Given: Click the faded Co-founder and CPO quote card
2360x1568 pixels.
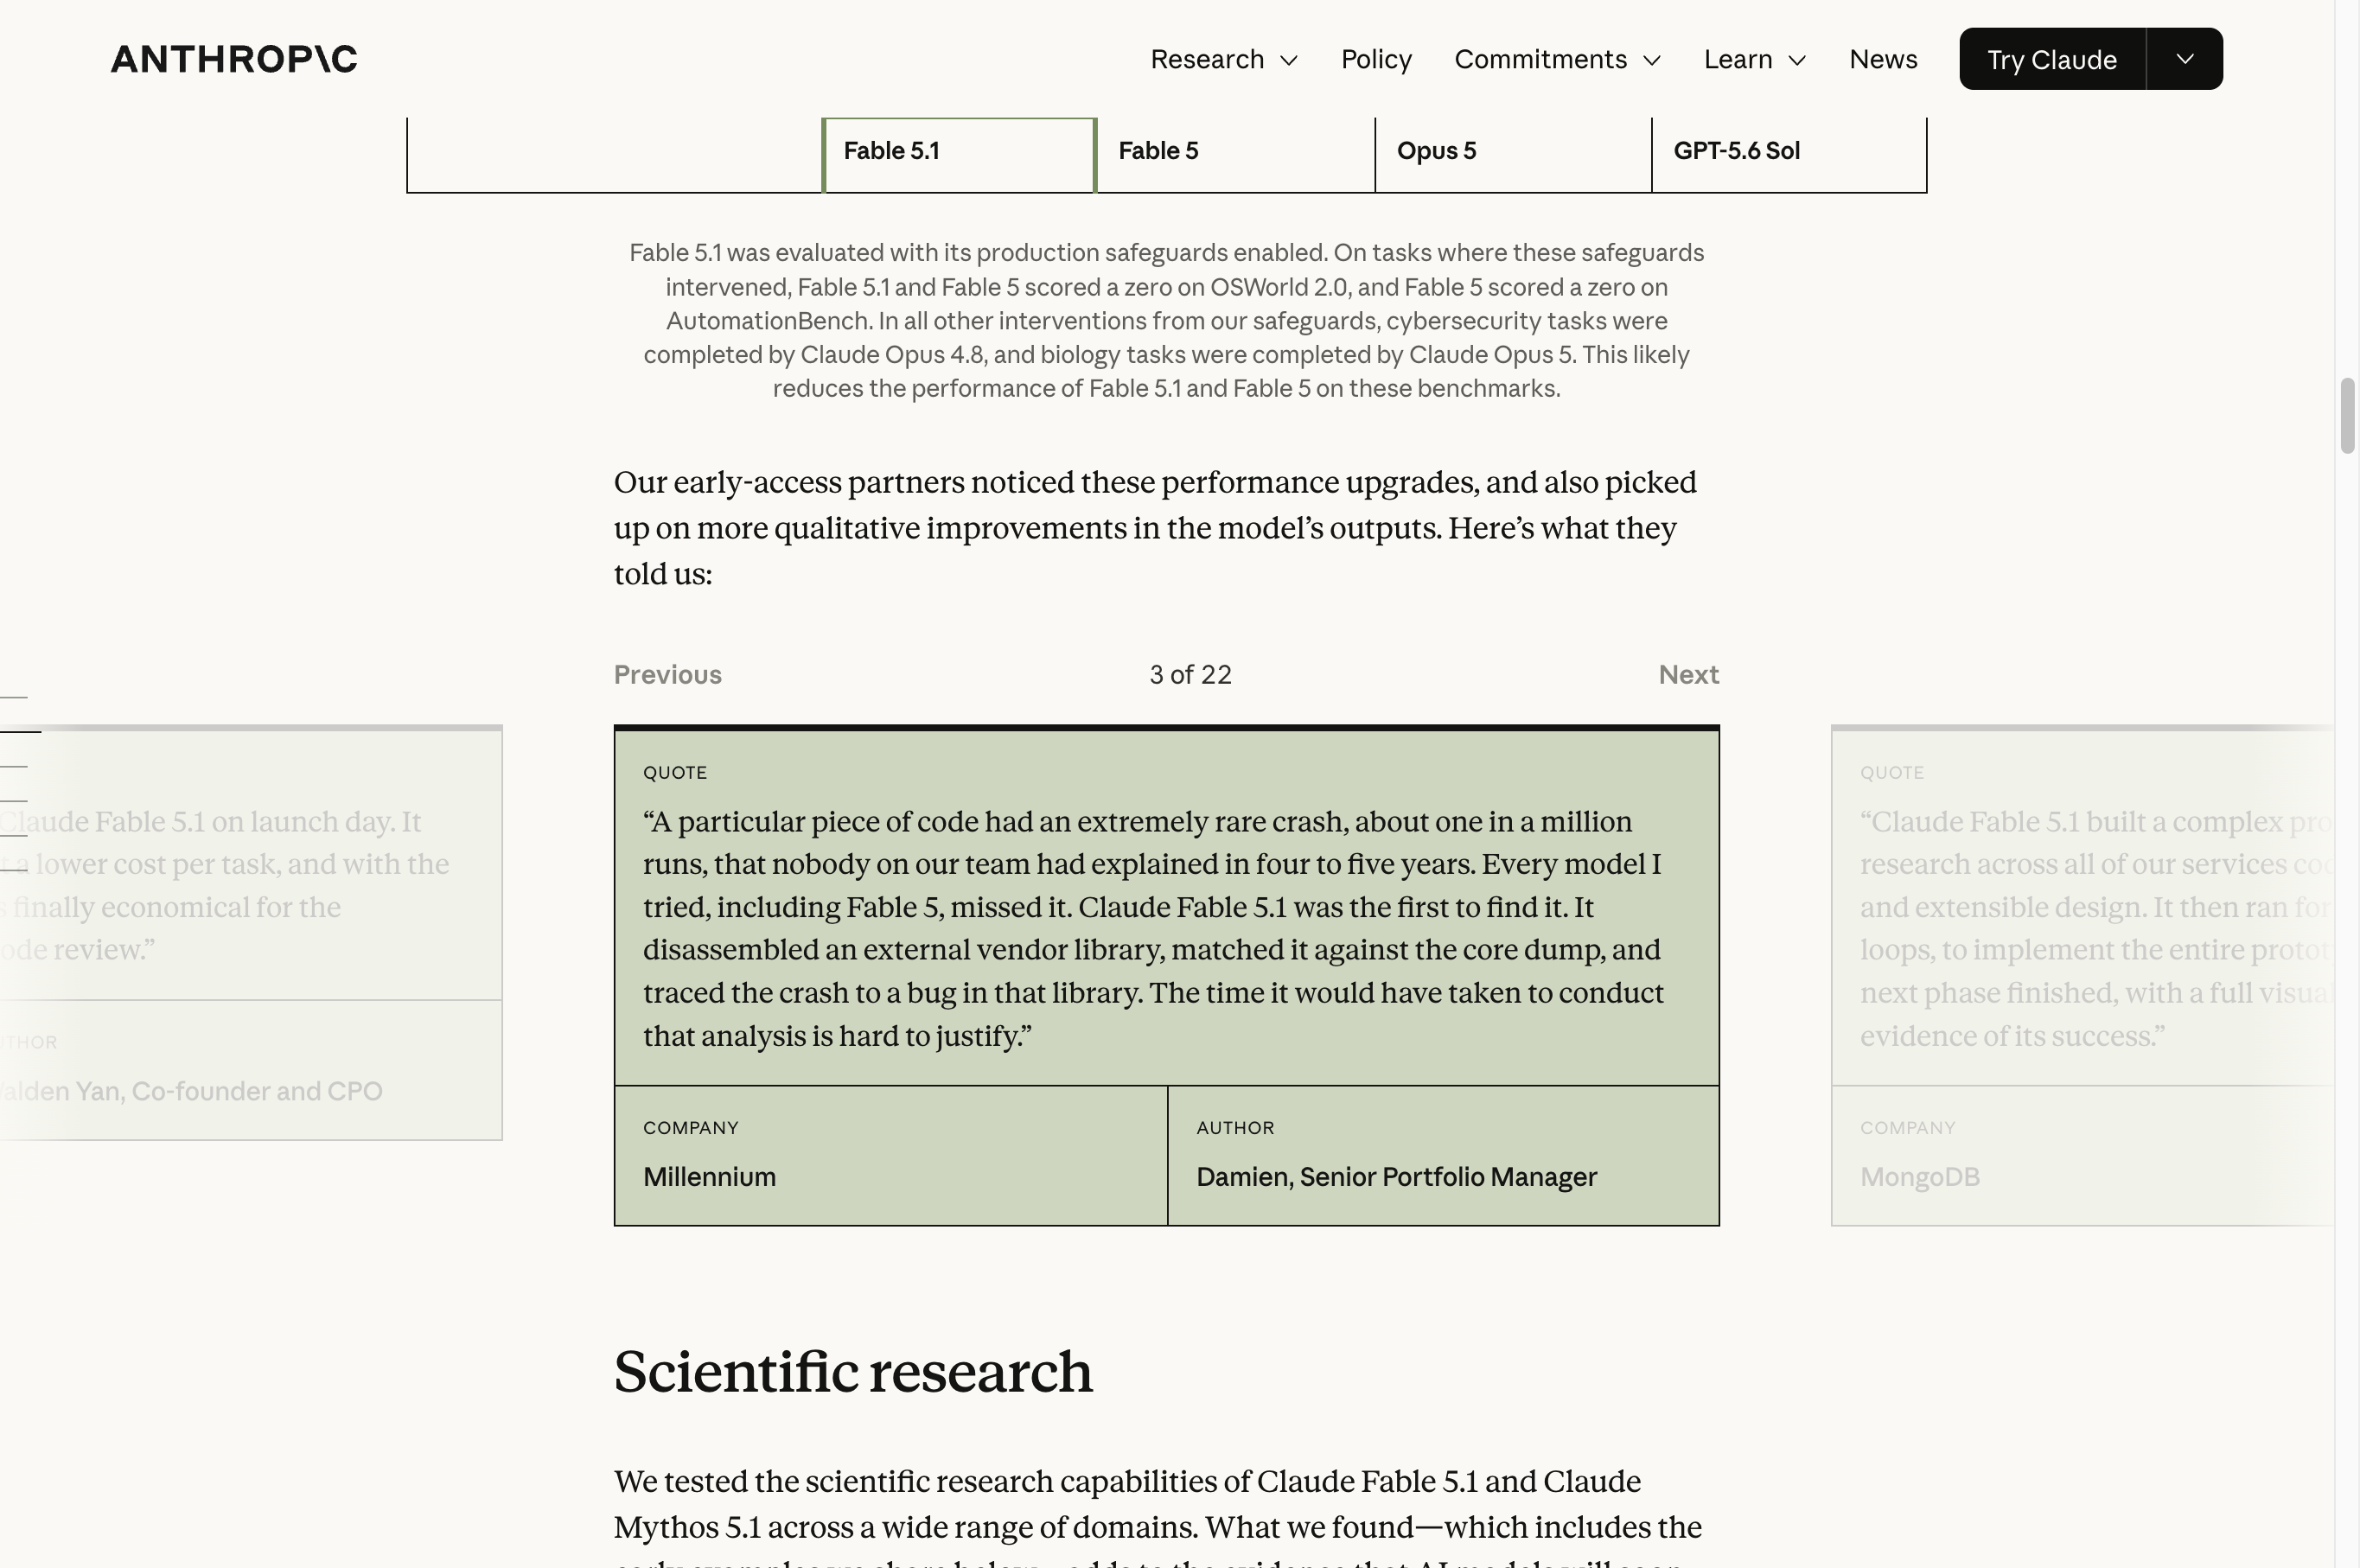Looking at the screenshot, I should [251, 932].
